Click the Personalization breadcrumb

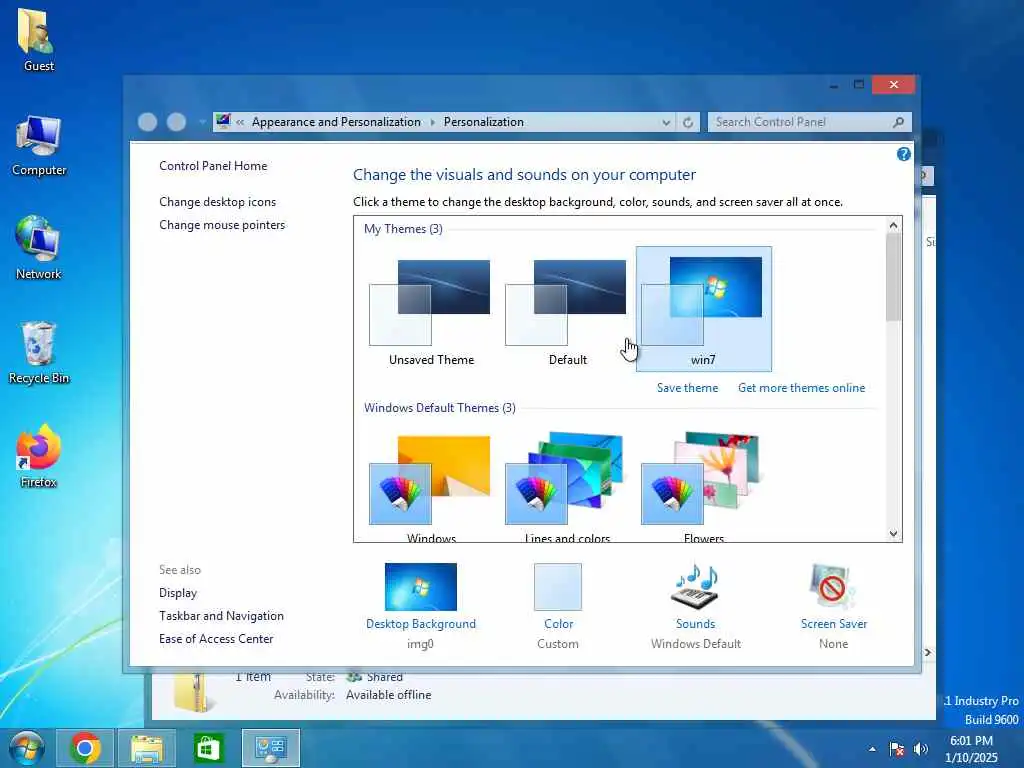coord(484,122)
